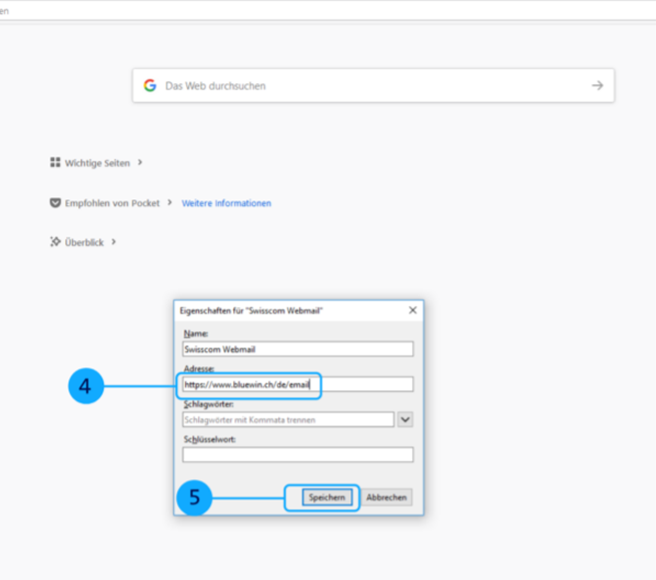Cancel the dialog with Abbrechen

386,497
